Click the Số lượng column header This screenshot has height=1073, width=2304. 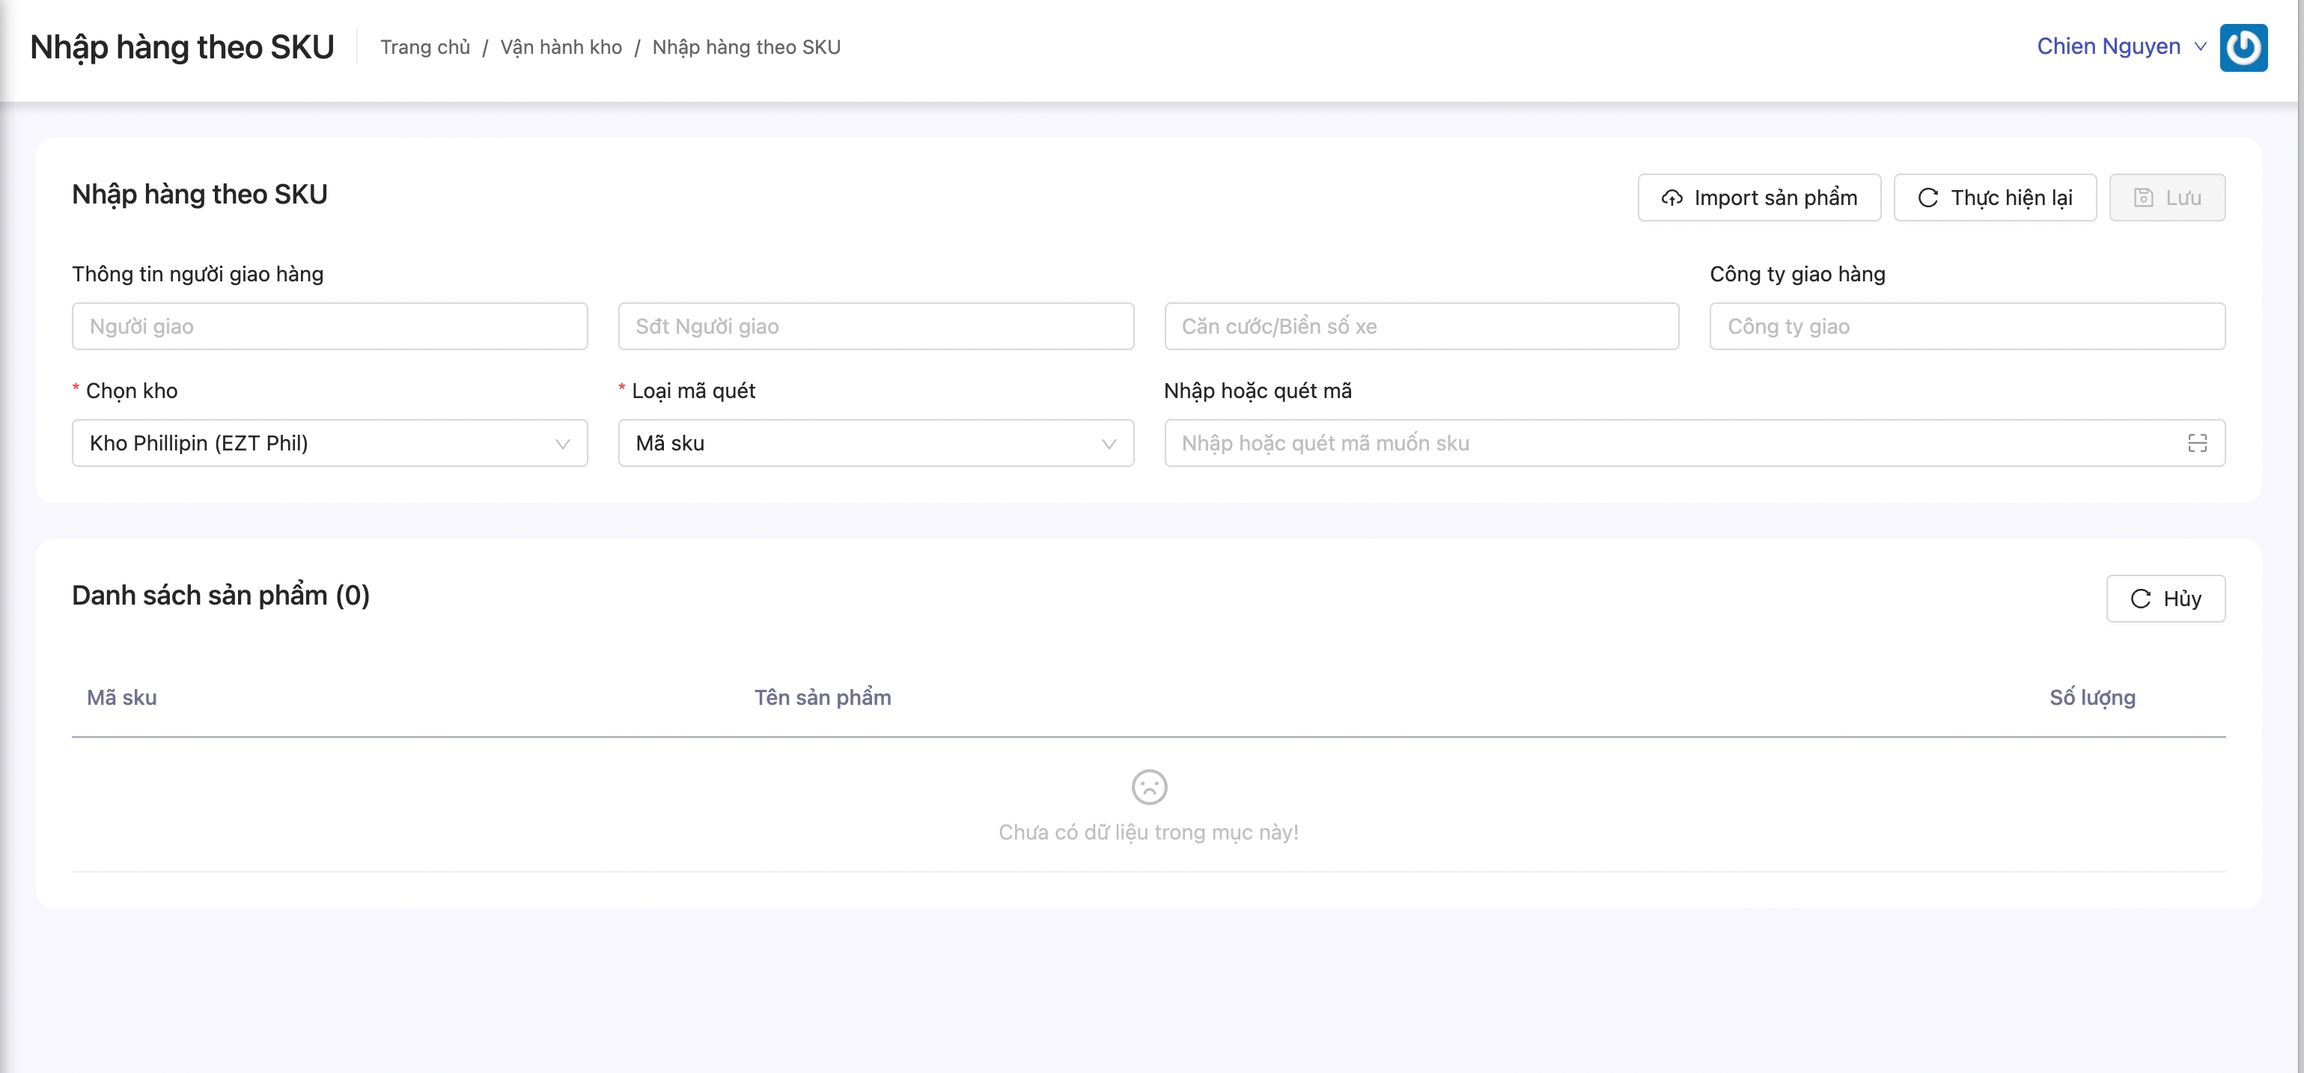(x=2092, y=698)
